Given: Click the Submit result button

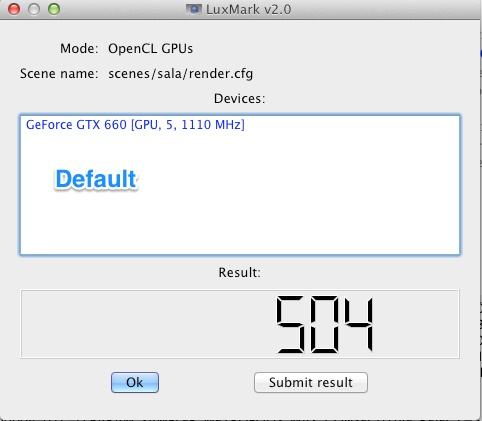Looking at the screenshot, I should click(311, 382).
